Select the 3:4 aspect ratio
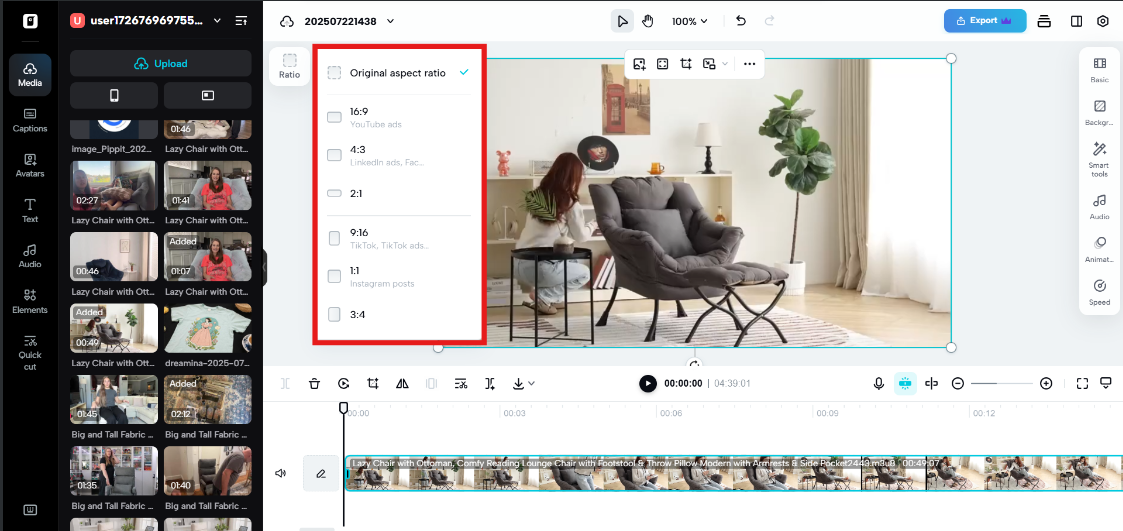 coord(398,314)
